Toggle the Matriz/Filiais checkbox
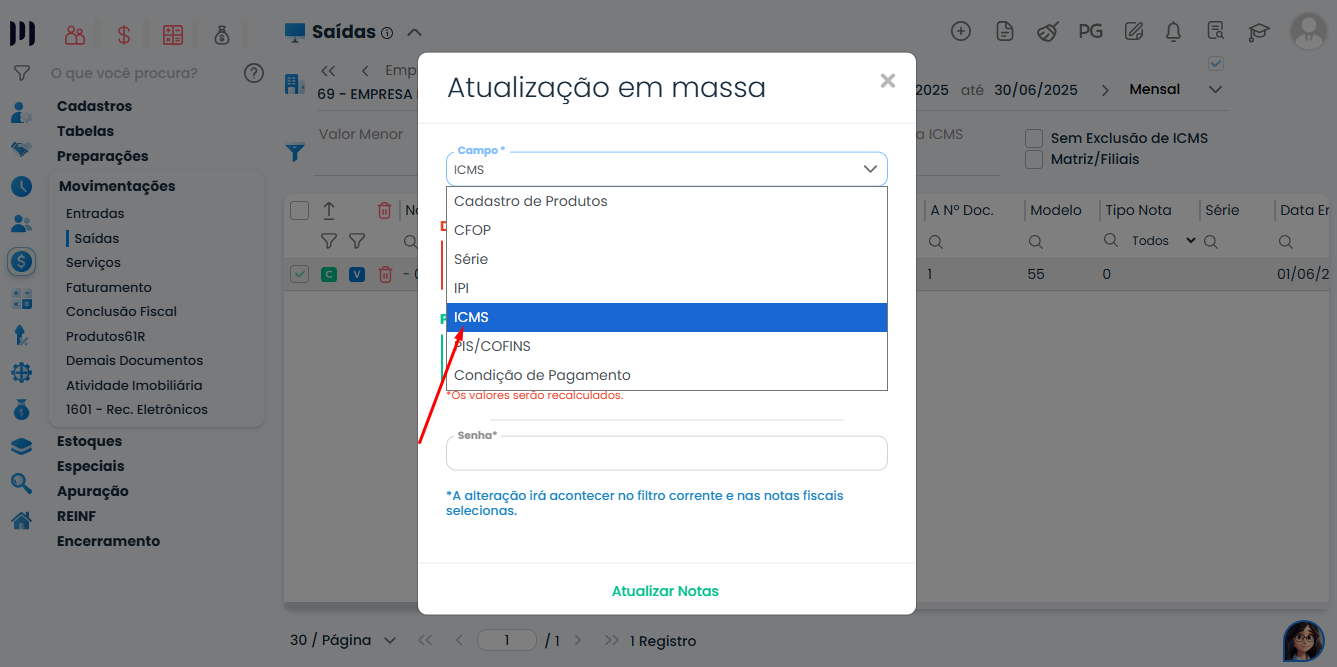Image resolution: width=1337 pixels, height=667 pixels. (1034, 159)
